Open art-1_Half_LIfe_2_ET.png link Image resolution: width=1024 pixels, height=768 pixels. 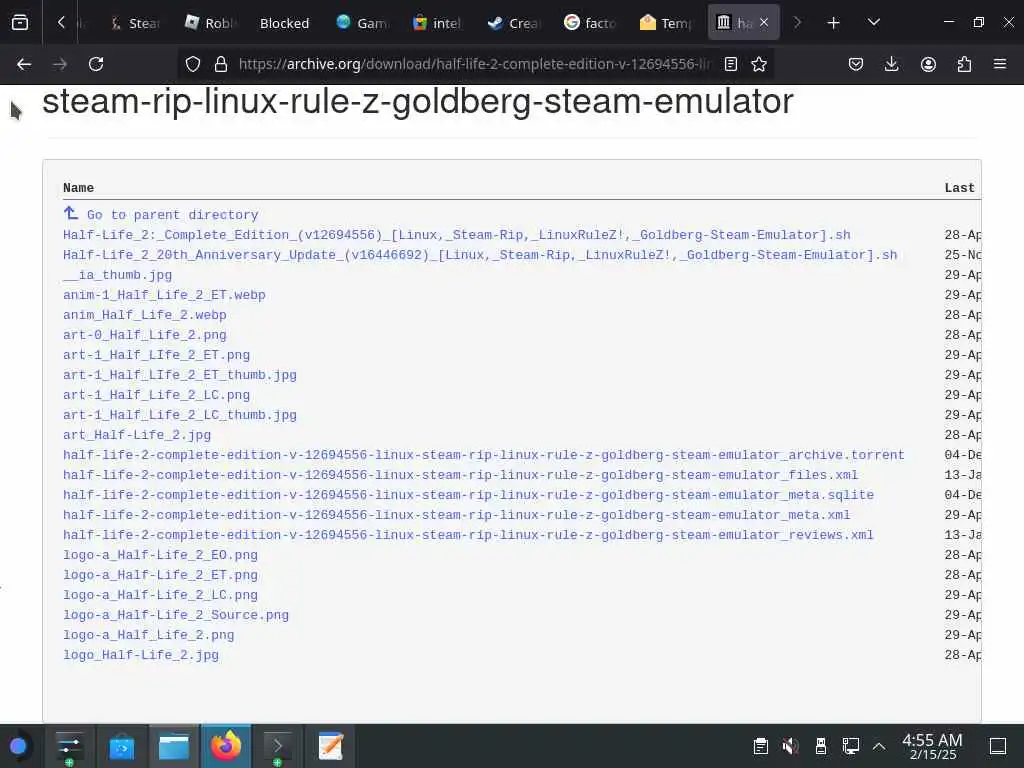(156, 355)
